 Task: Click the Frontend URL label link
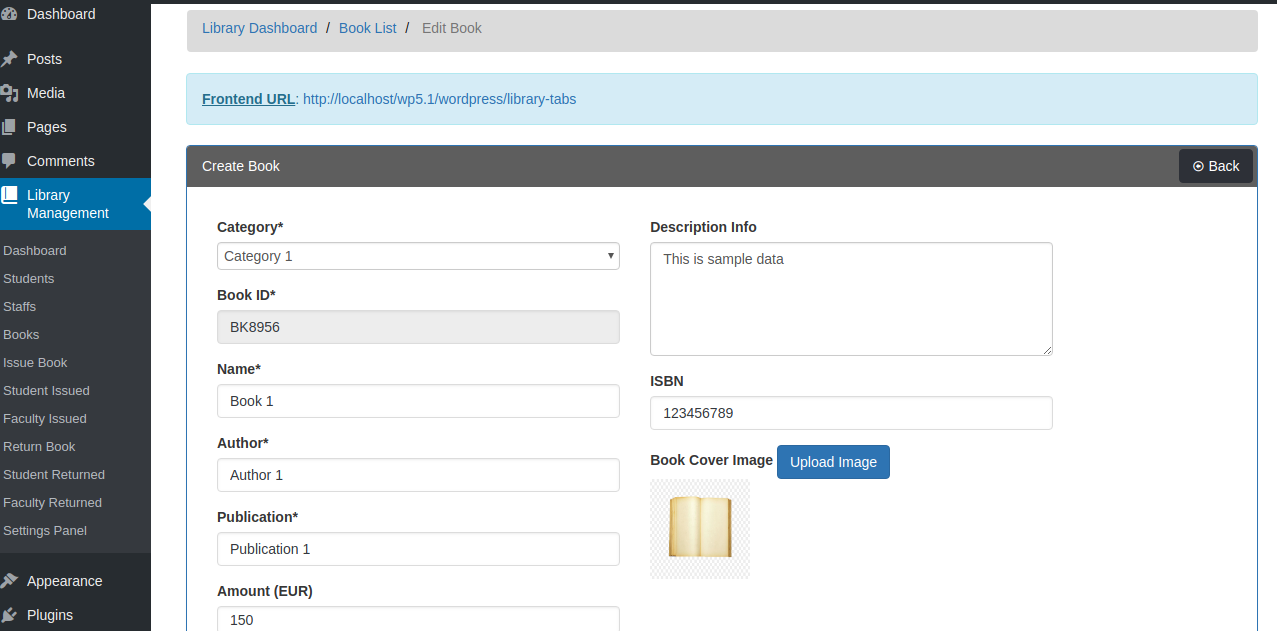click(249, 99)
